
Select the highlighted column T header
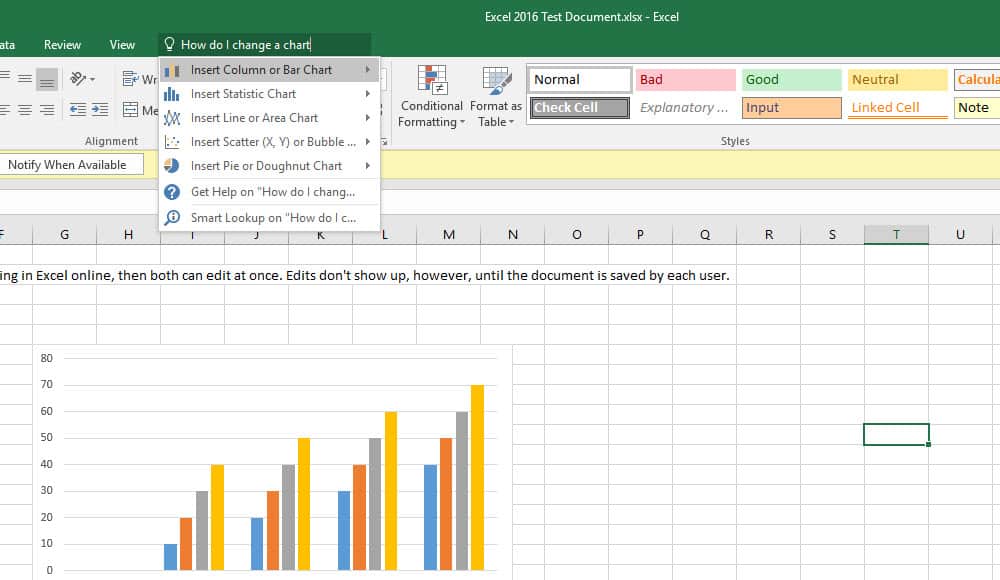(x=896, y=234)
